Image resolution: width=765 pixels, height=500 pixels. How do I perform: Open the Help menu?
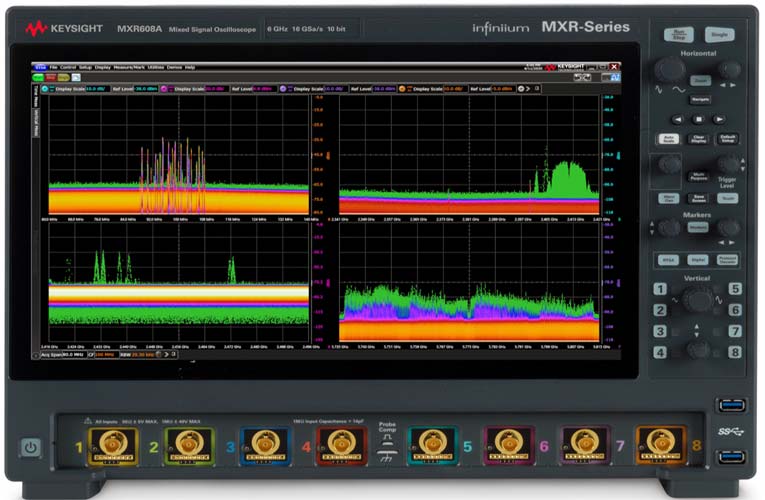point(190,67)
